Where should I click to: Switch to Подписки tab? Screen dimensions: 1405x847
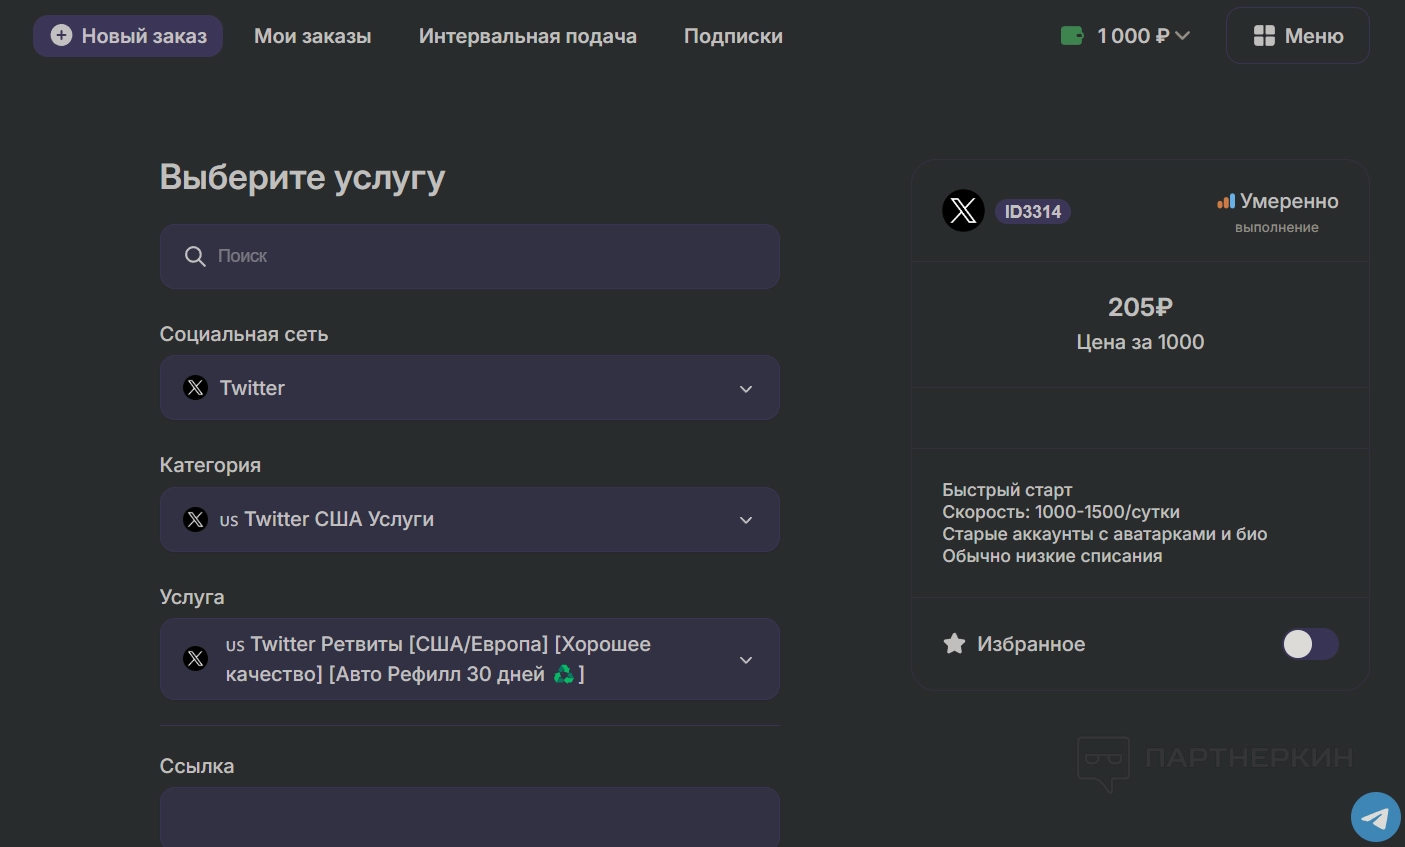coord(733,36)
